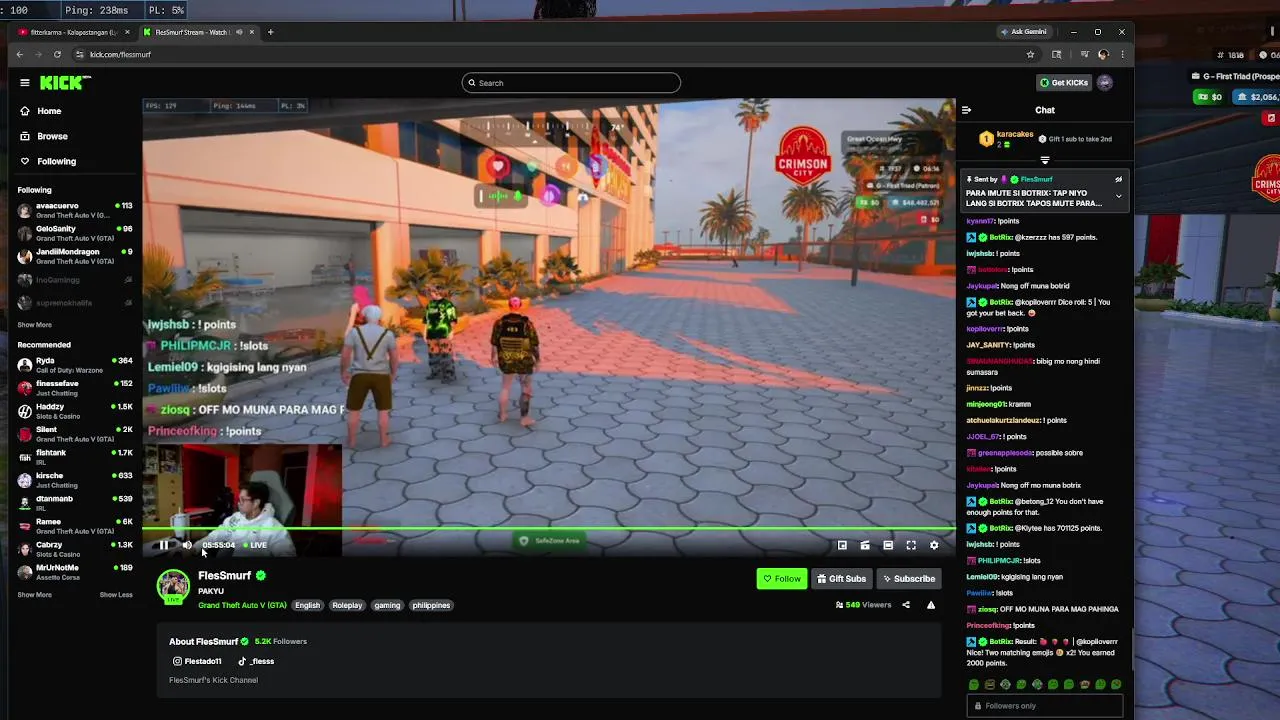Click the Gift Subs button

[841, 578]
